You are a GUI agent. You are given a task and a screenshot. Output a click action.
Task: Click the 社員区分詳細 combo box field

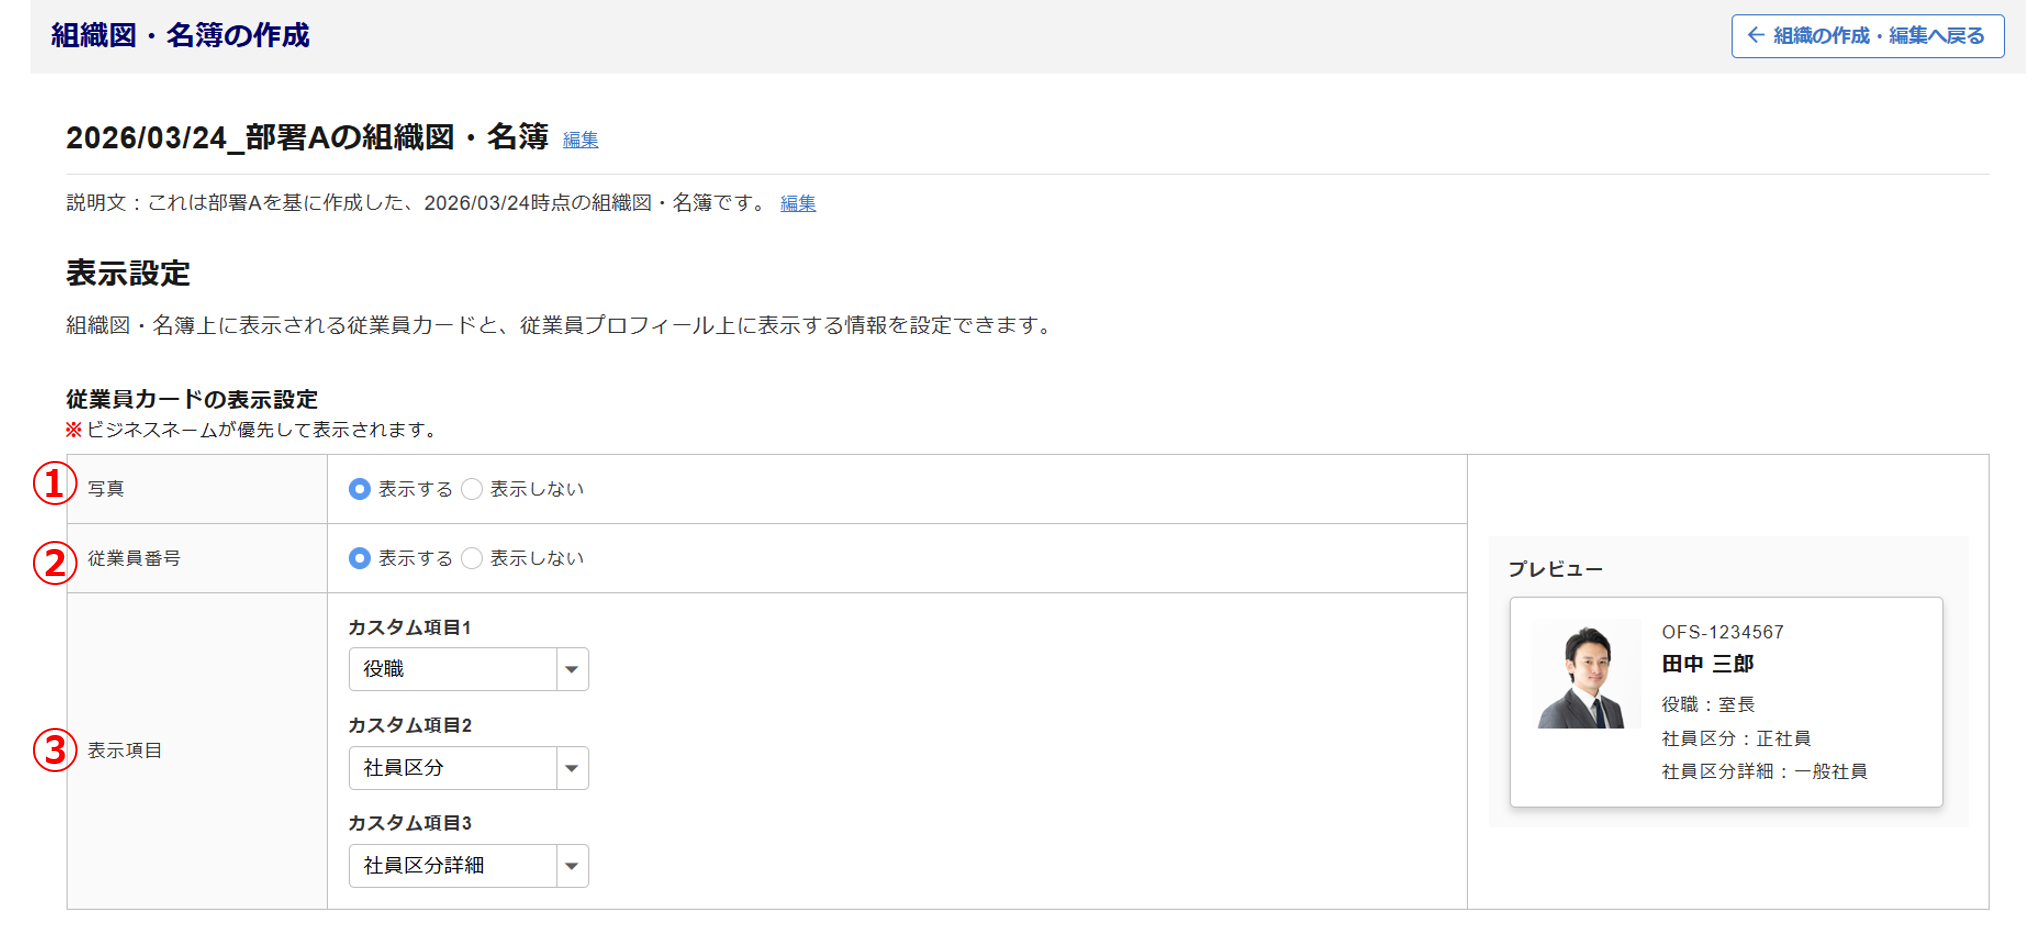452,866
